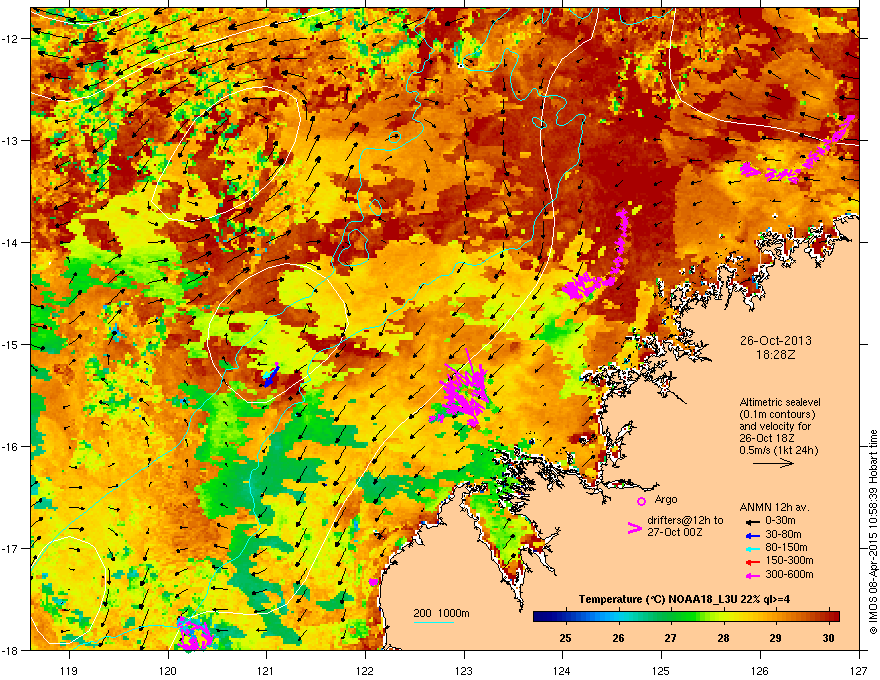
Task: Click the small magenta marker on coast near 122E
Action: pos(373,582)
